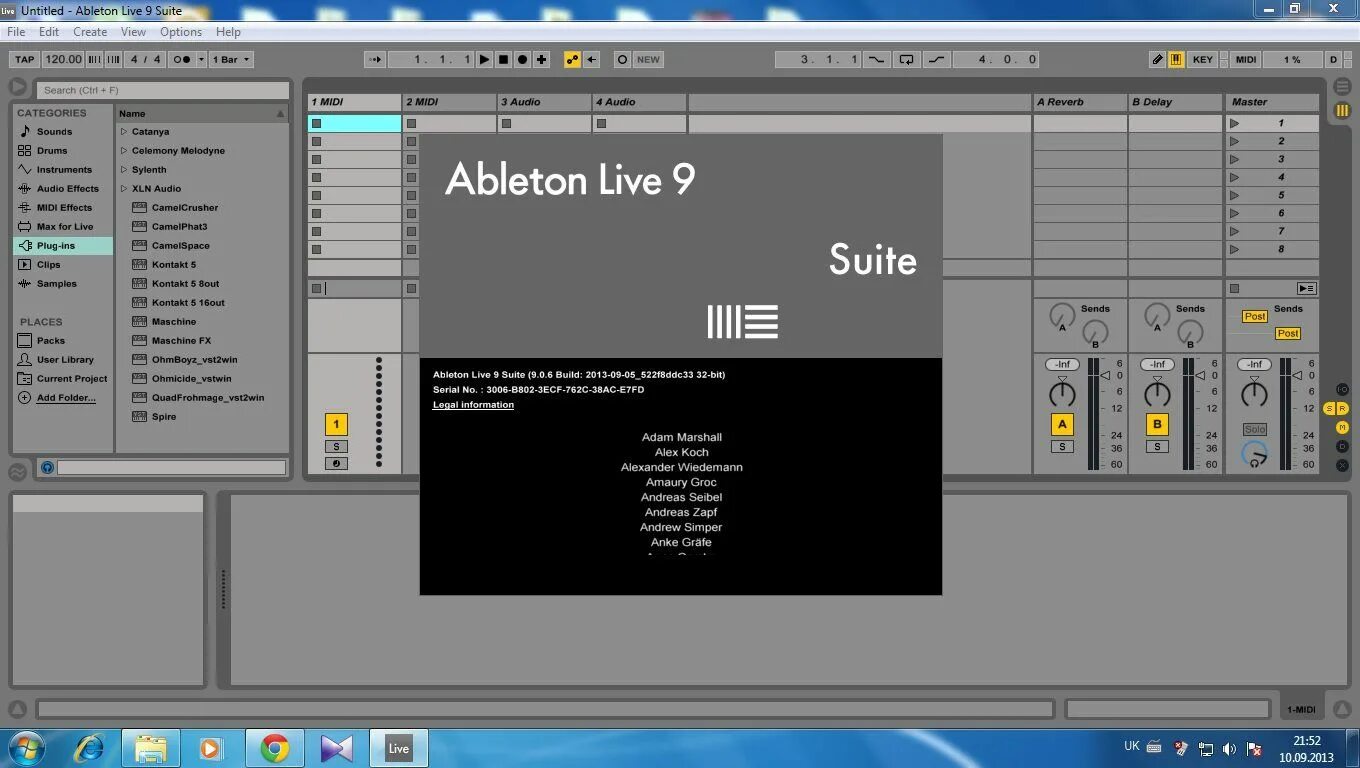Screen dimensions: 1360x768
Task: Click the Re-Enable Automation arrow button
Action: click(592, 59)
